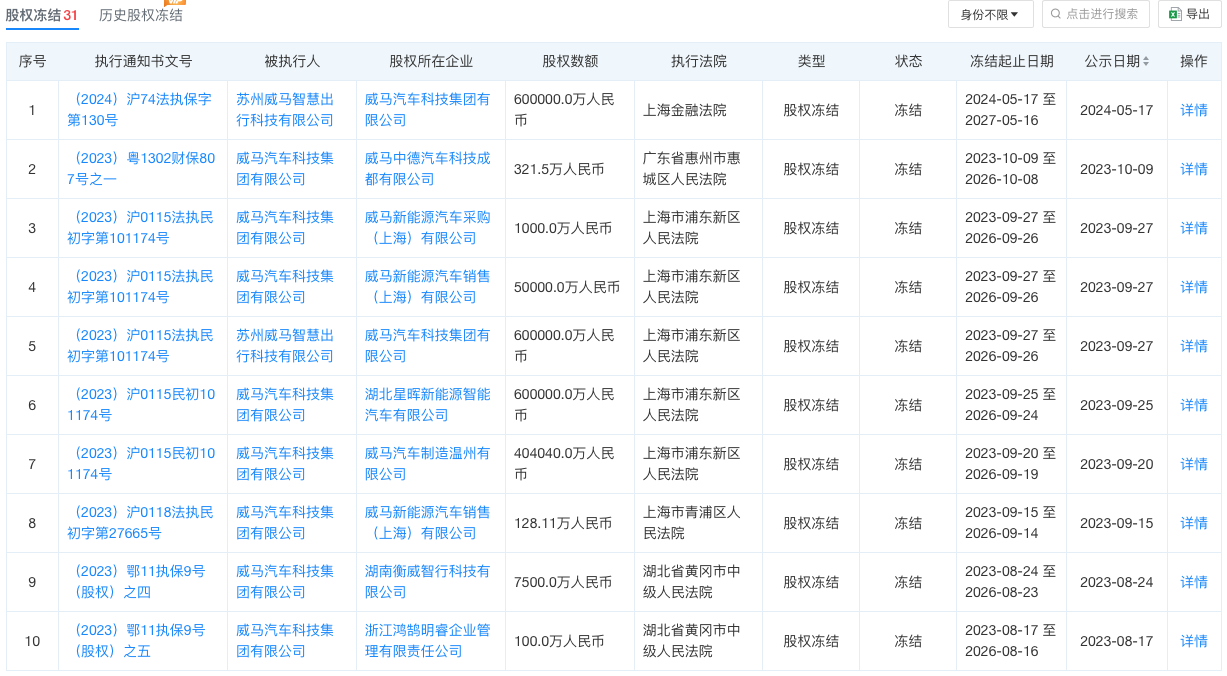Sort by 公示日期 using the sort arrows
1227x676 pixels.
(1146, 61)
